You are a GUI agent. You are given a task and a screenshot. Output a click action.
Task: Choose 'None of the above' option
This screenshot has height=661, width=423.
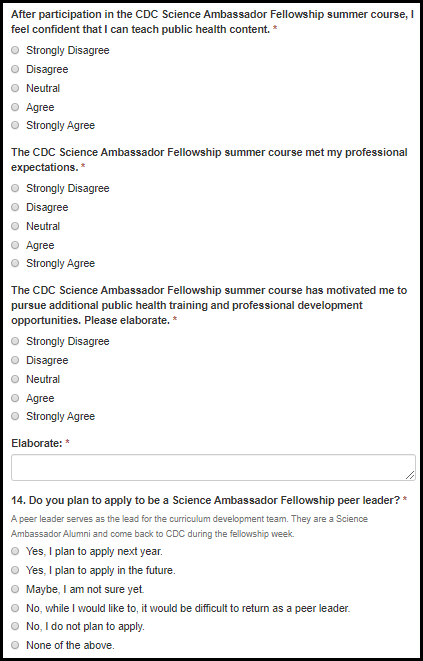point(15,645)
